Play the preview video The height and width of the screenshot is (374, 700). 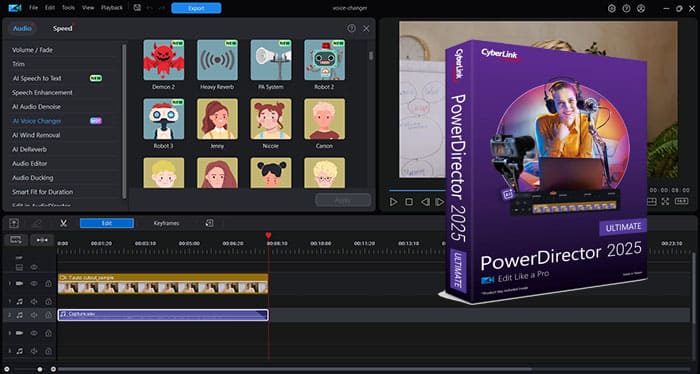click(393, 202)
